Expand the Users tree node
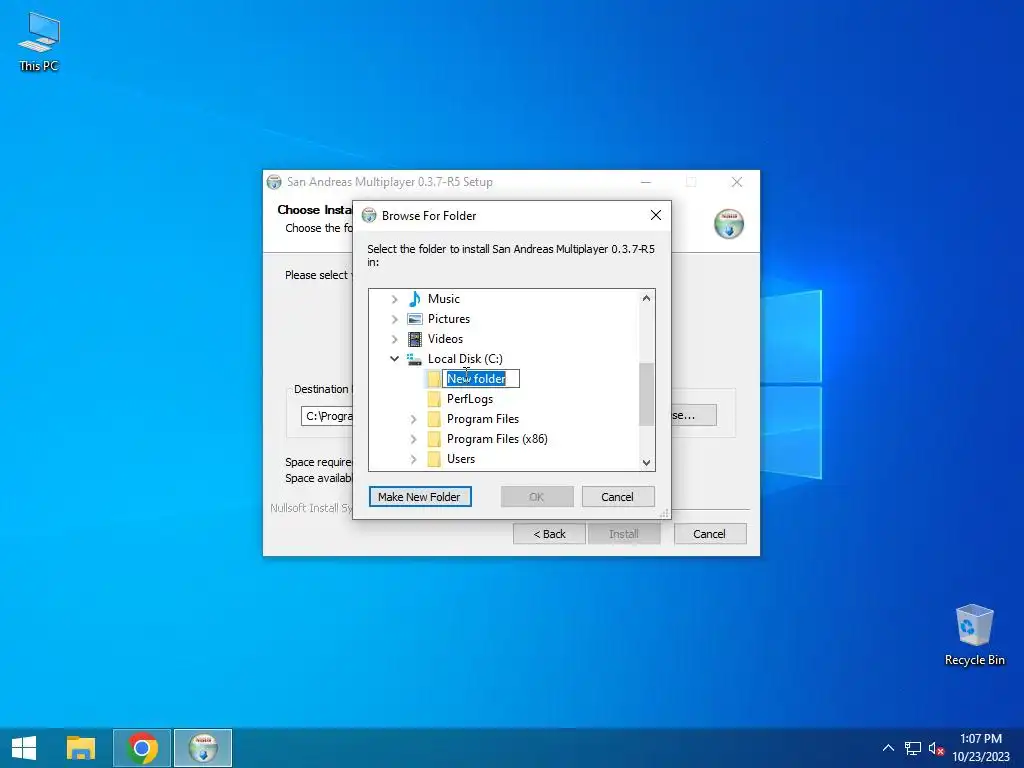 coord(413,459)
